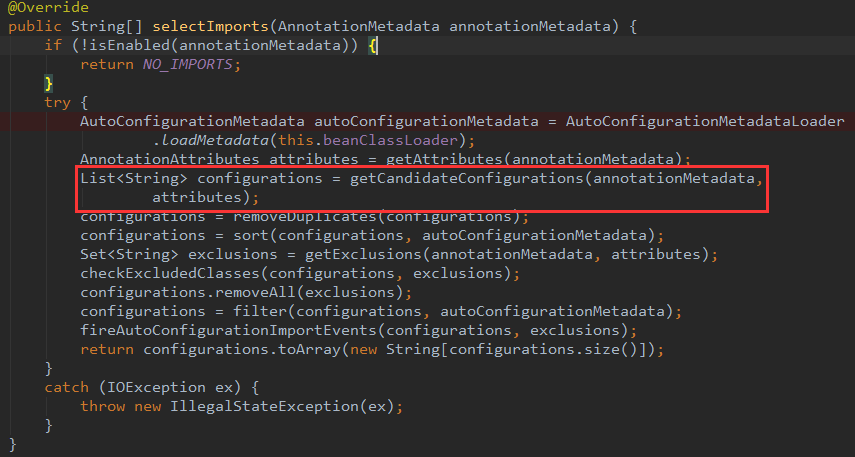Click the NO_IMPORTS constant

point(188,64)
